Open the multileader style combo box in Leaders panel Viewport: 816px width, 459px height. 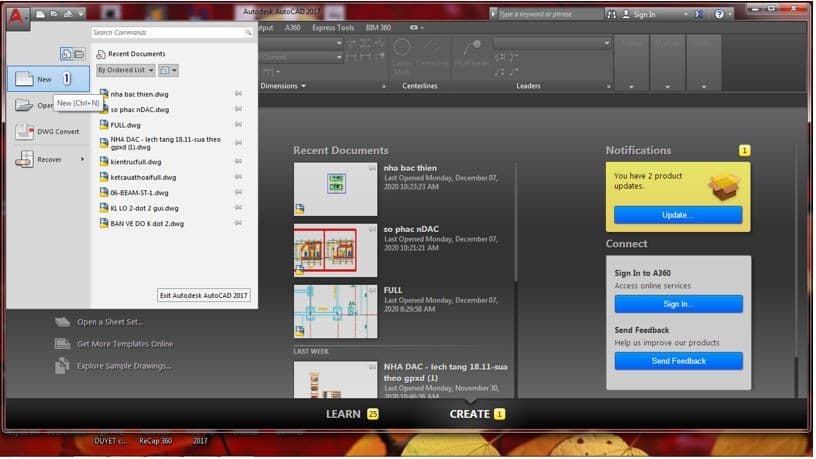pyautogui.click(x=553, y=43)
